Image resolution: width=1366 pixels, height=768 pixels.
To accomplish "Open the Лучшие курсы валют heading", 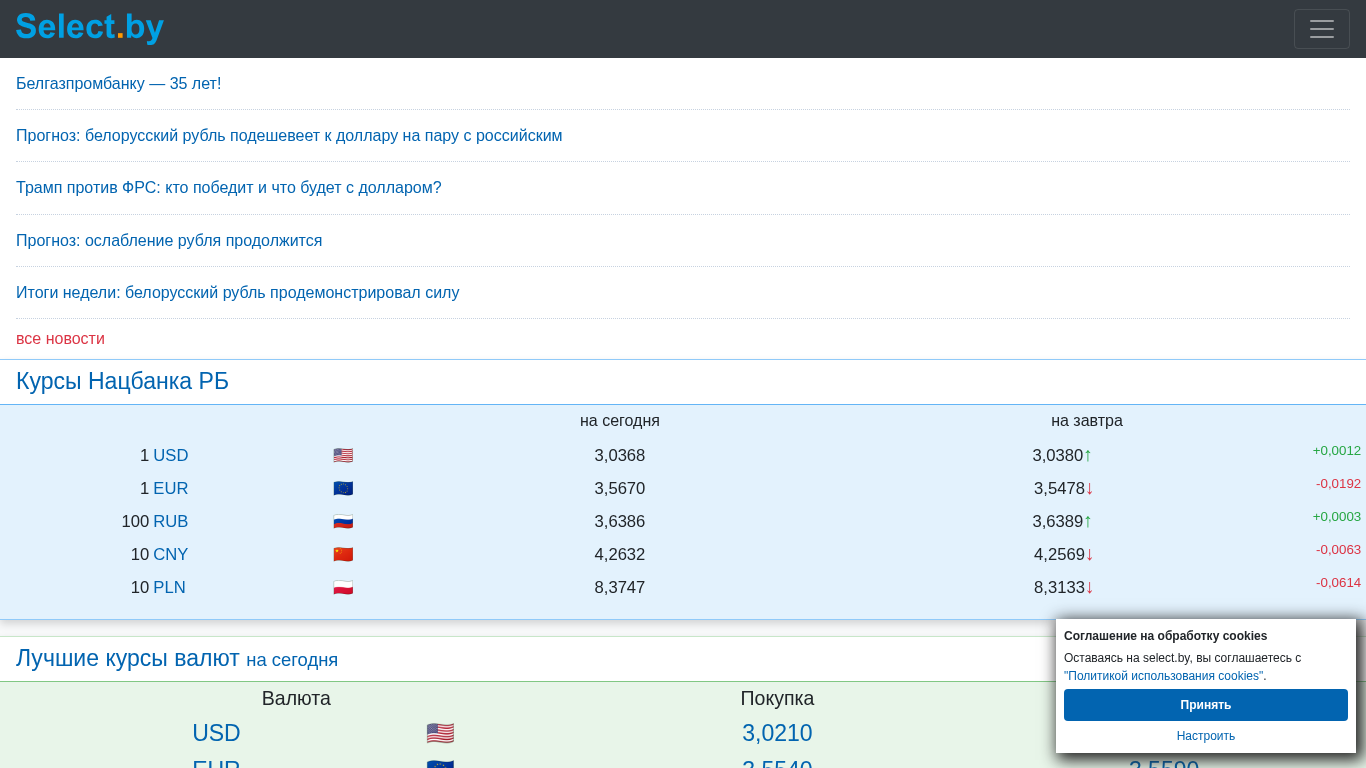I will pos(128,659).
